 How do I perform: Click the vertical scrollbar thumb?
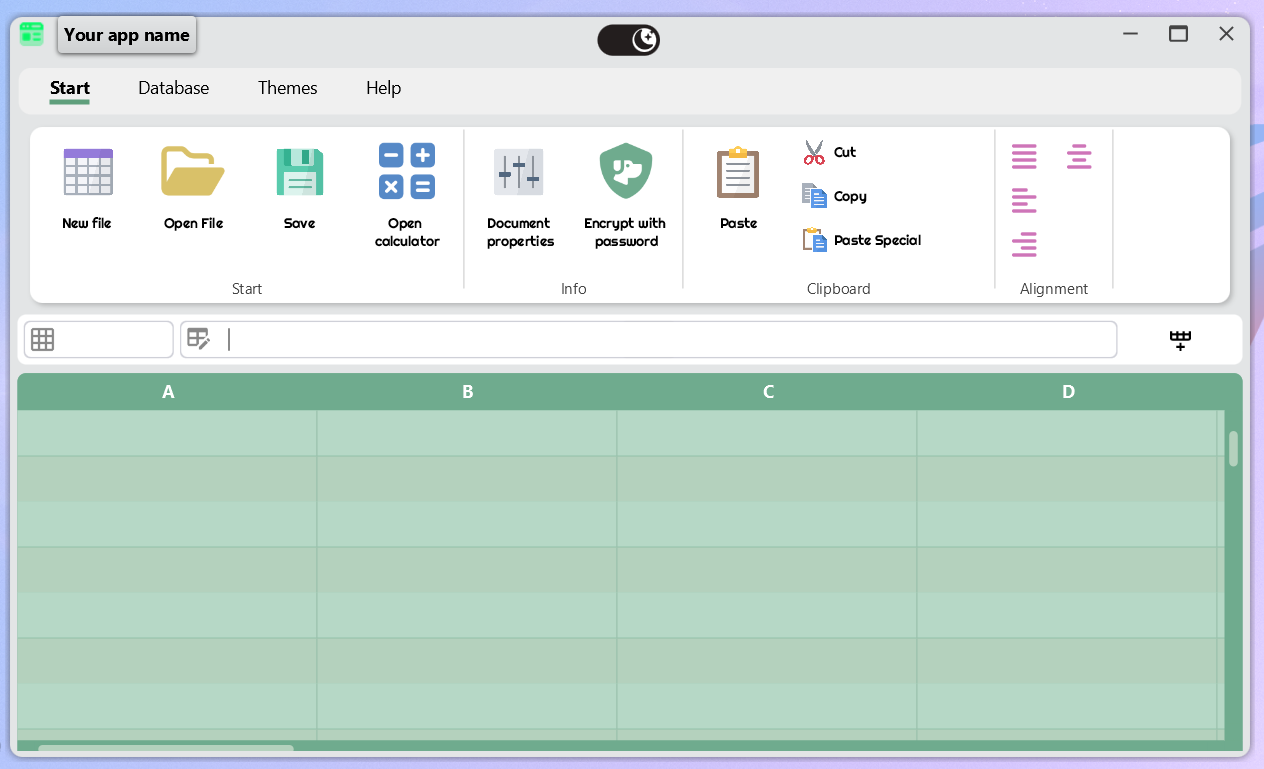1234,449
